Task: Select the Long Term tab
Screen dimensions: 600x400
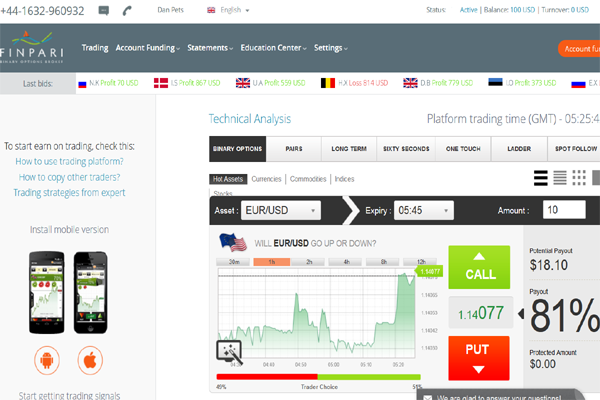Action: (349, 149)
